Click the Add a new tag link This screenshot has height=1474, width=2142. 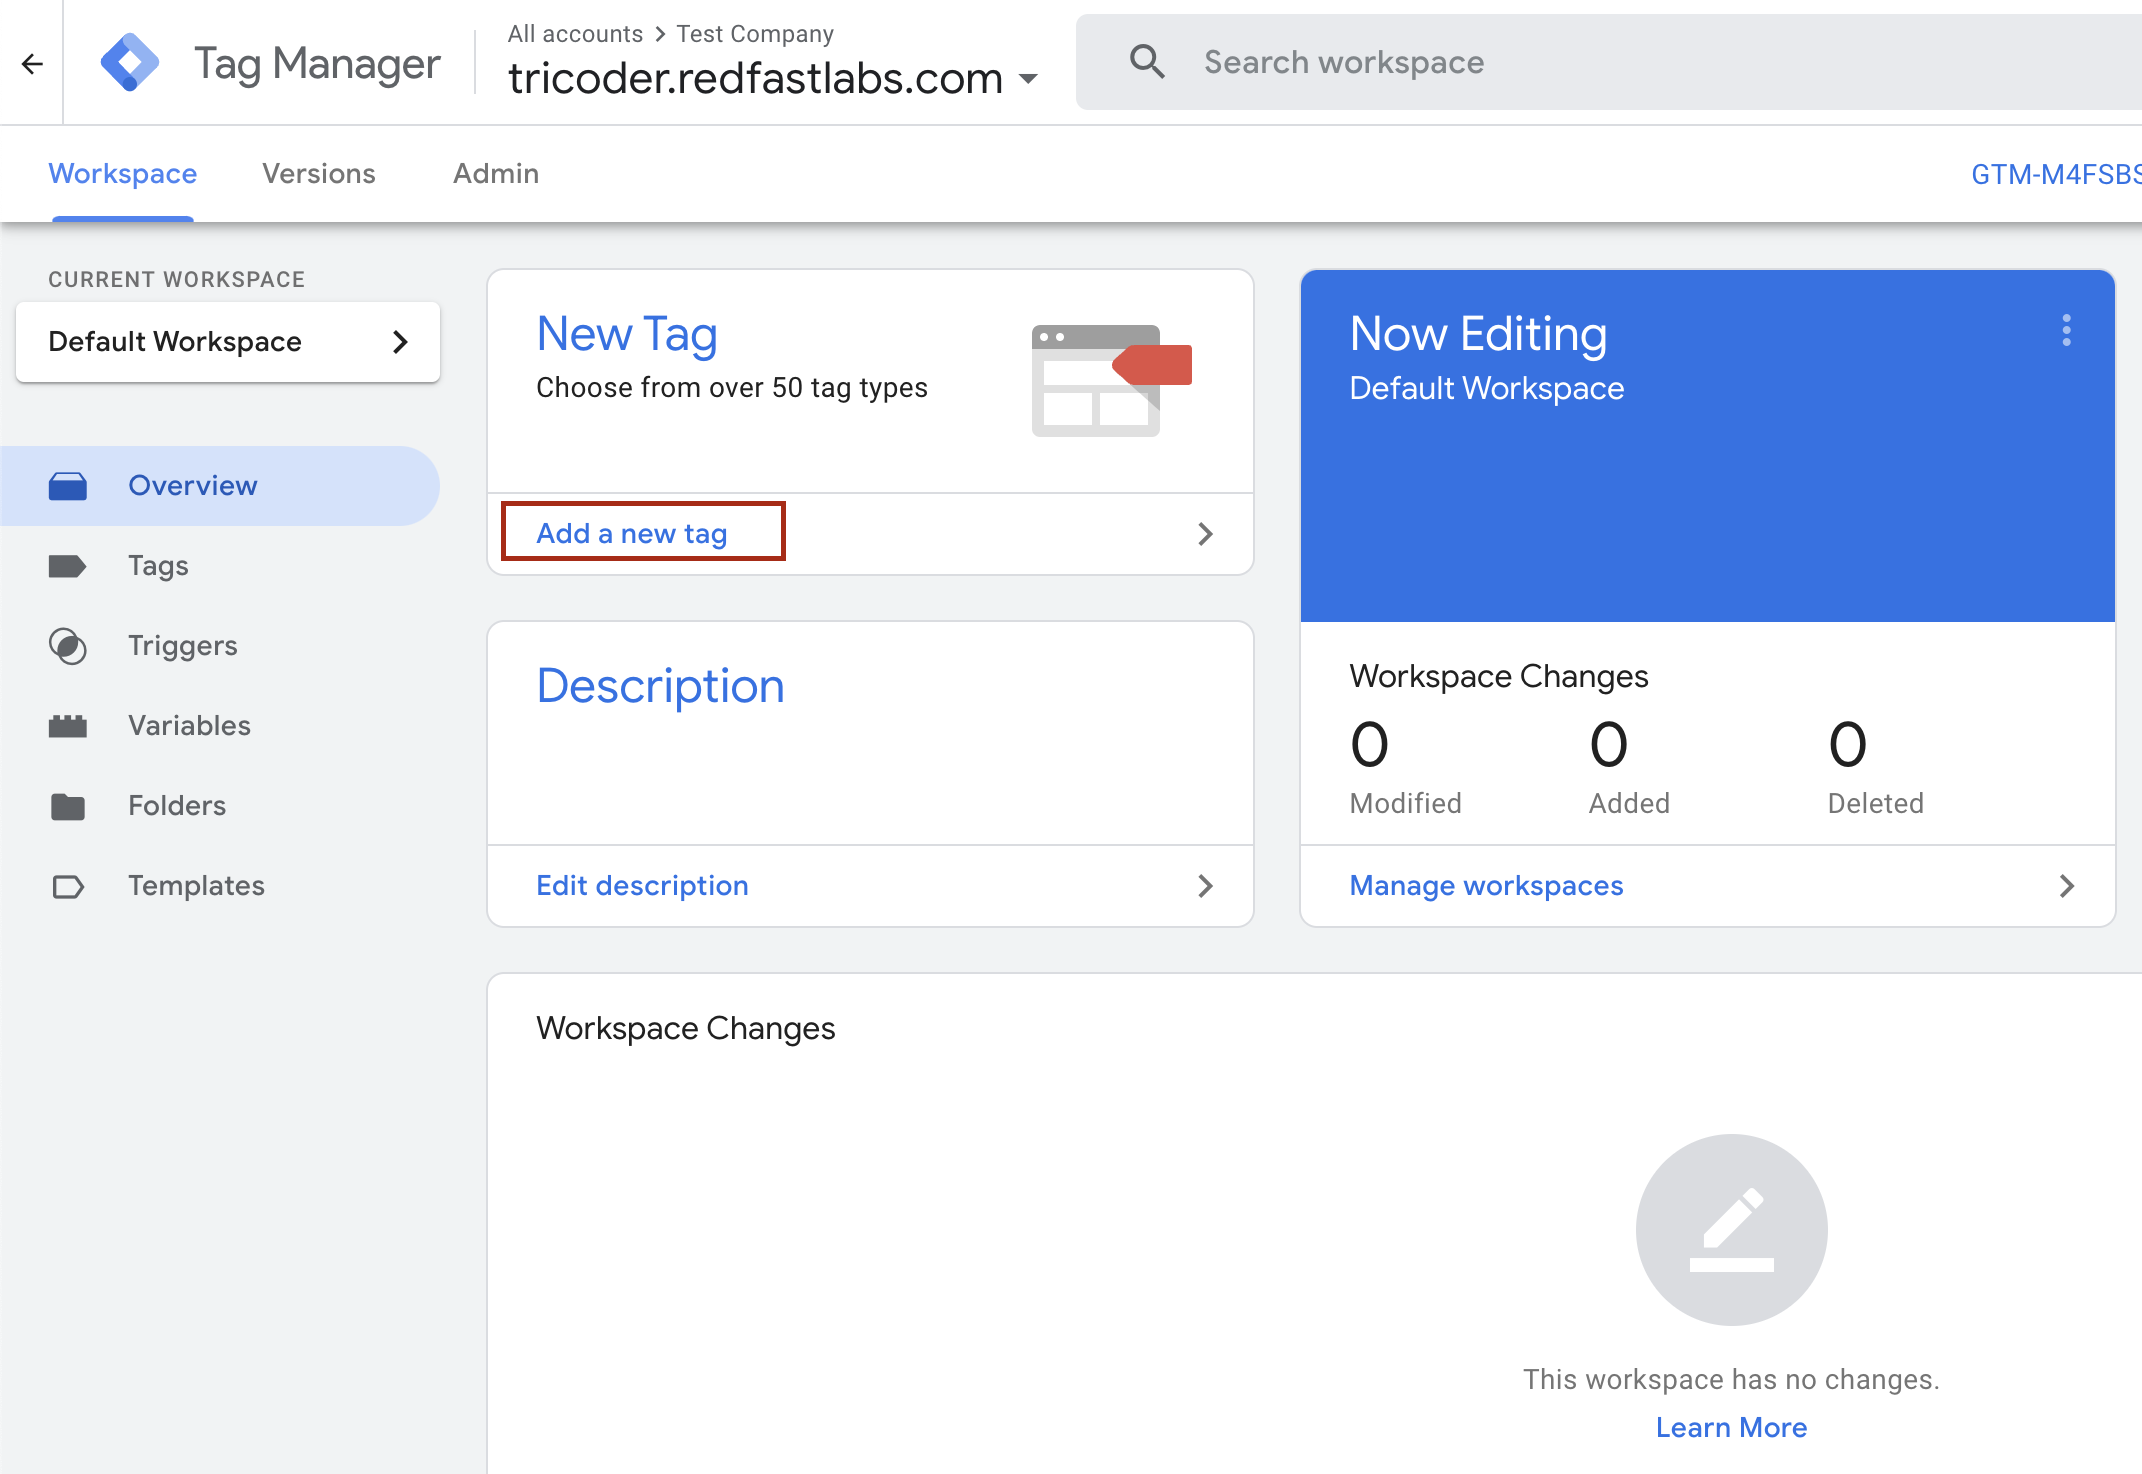(632, 534)
